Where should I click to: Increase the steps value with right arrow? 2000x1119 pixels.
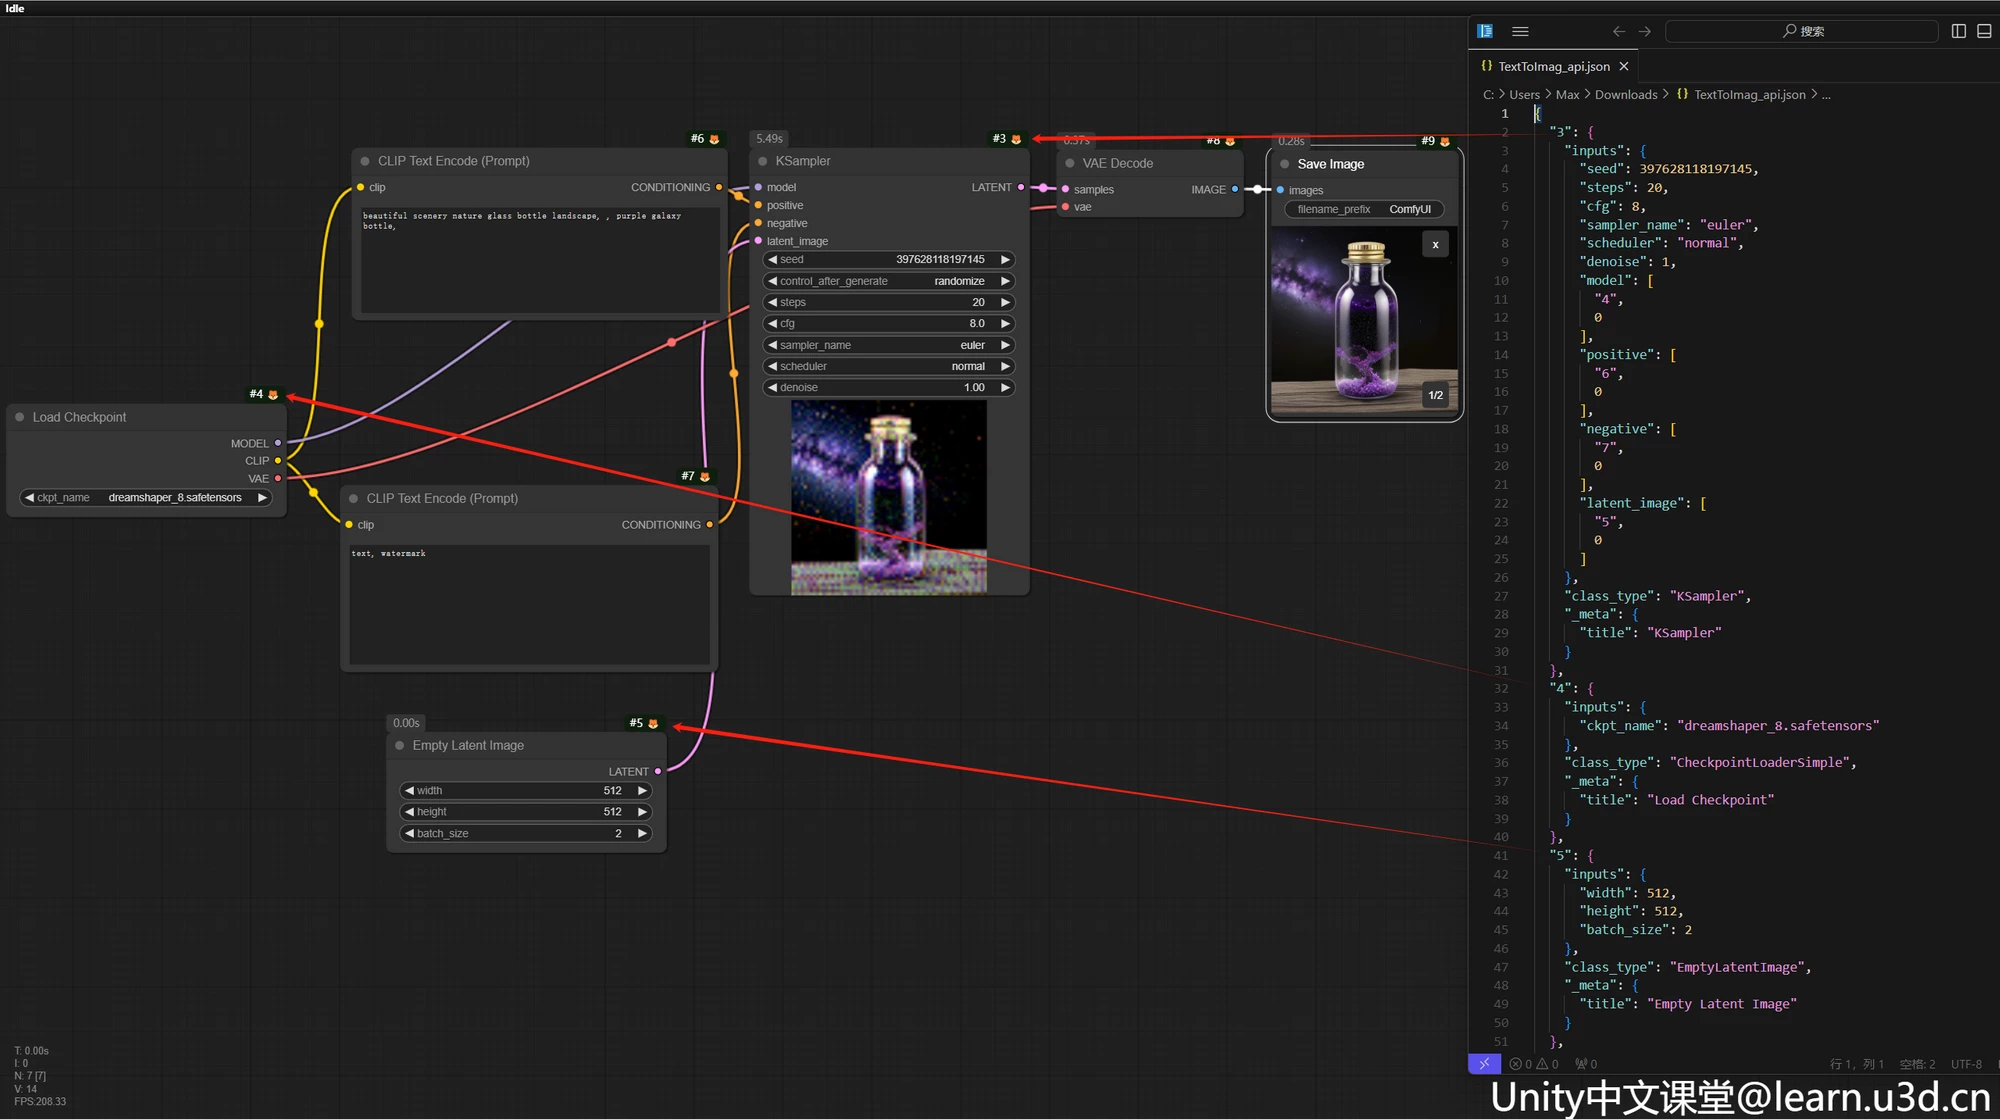click(1005, 302)
